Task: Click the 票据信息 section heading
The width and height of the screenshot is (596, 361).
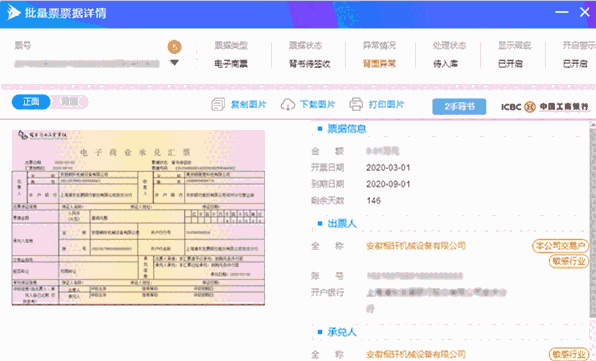Action: 347,129
